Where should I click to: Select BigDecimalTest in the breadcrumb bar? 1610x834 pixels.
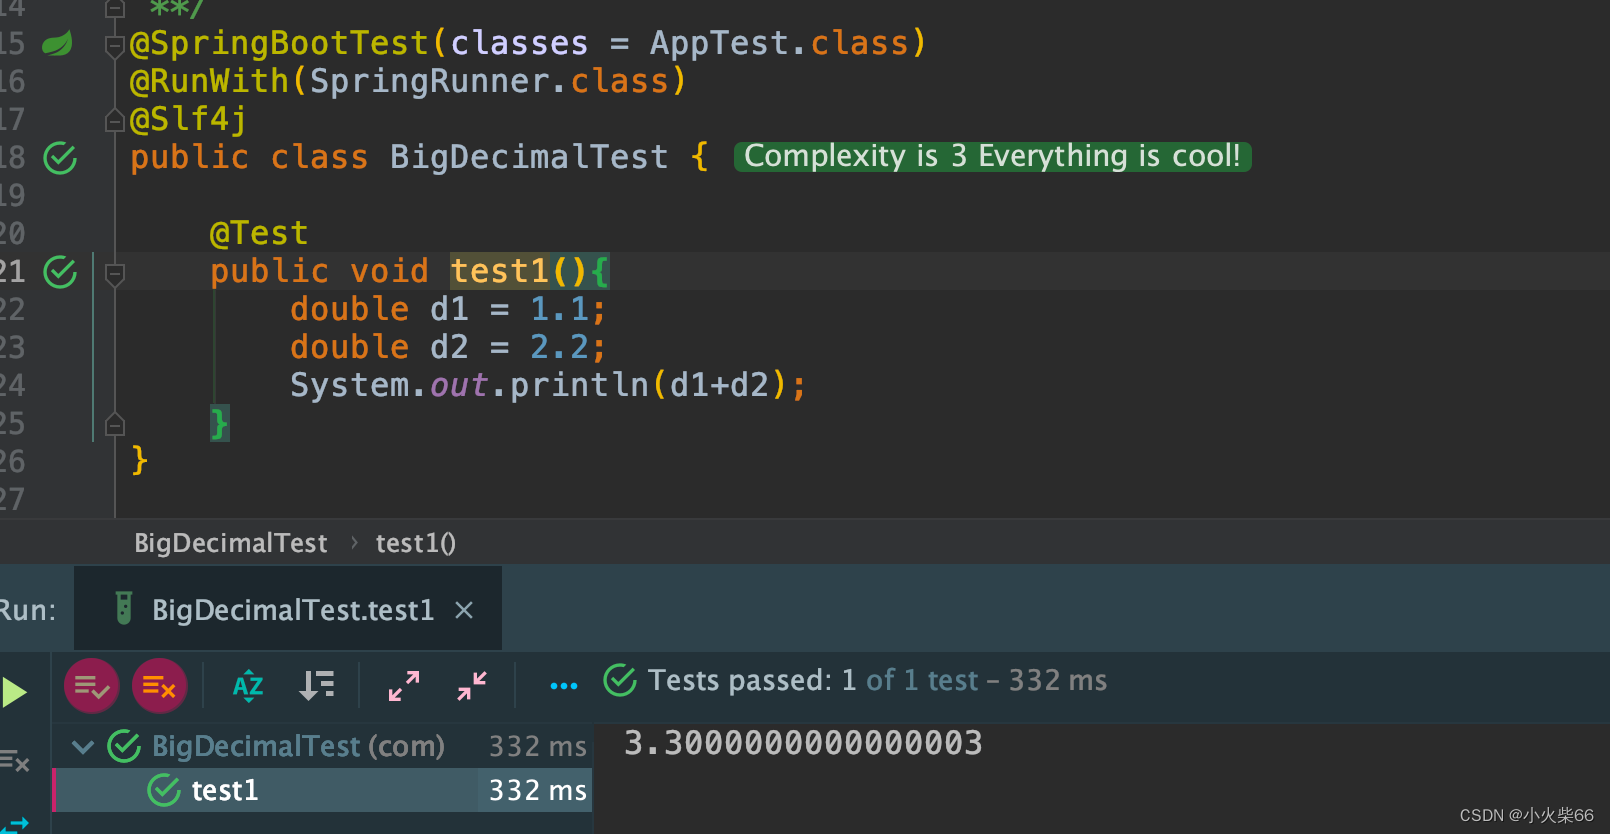[231, 543]
